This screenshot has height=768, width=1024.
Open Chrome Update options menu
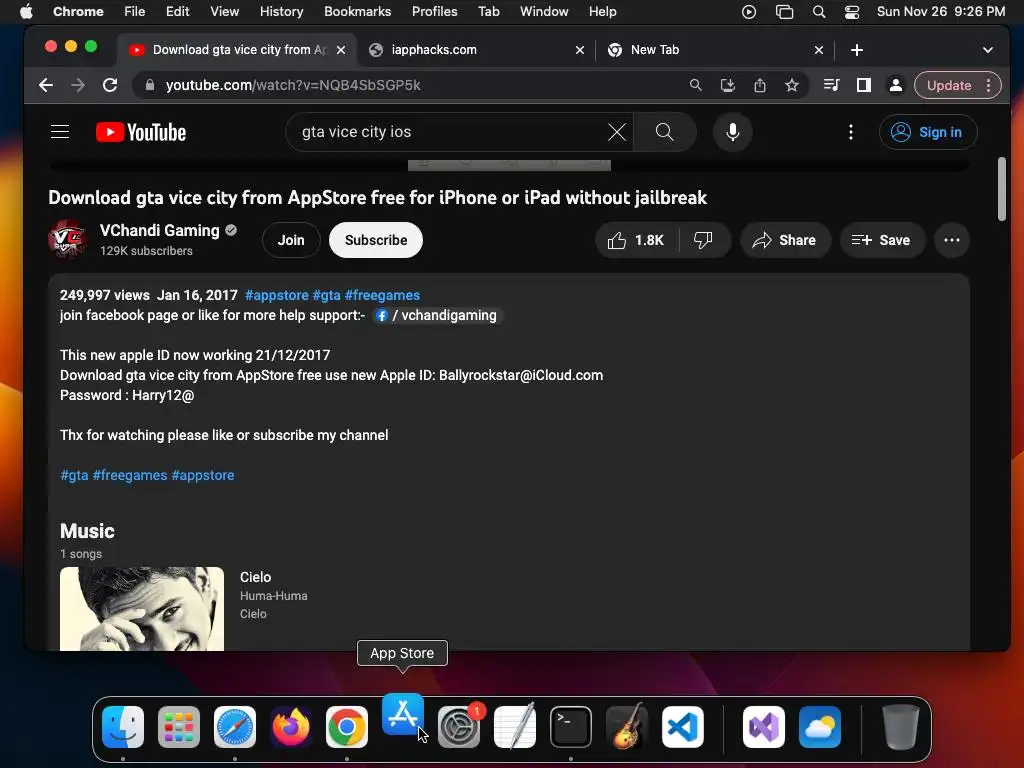[x=989, y=85]
